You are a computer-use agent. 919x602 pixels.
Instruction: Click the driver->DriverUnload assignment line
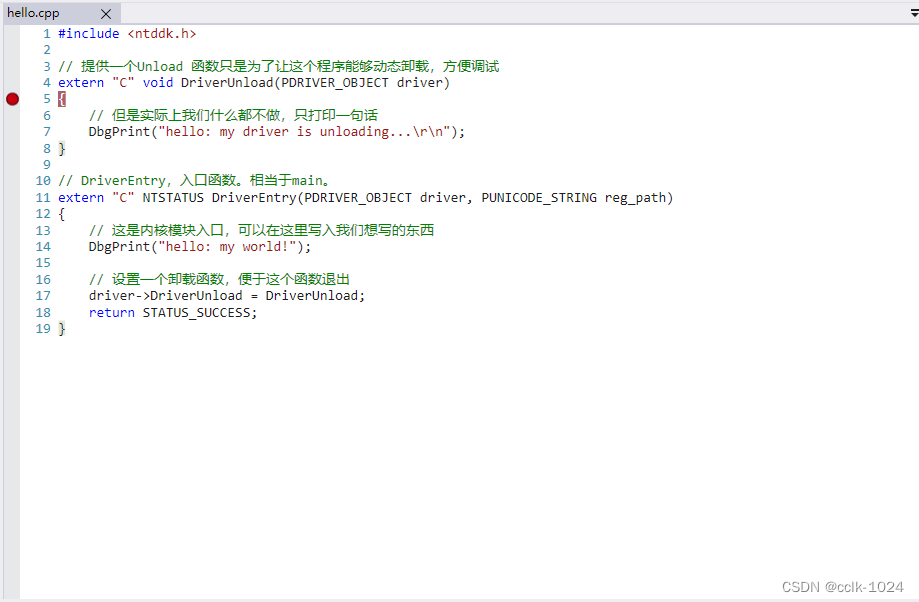click(x=227, y=295)
